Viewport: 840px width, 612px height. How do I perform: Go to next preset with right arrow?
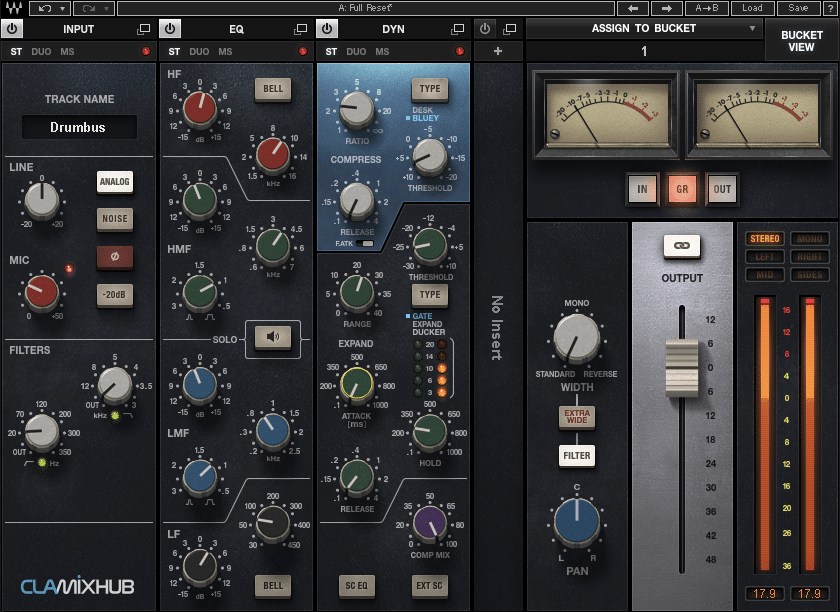(667, 8)
